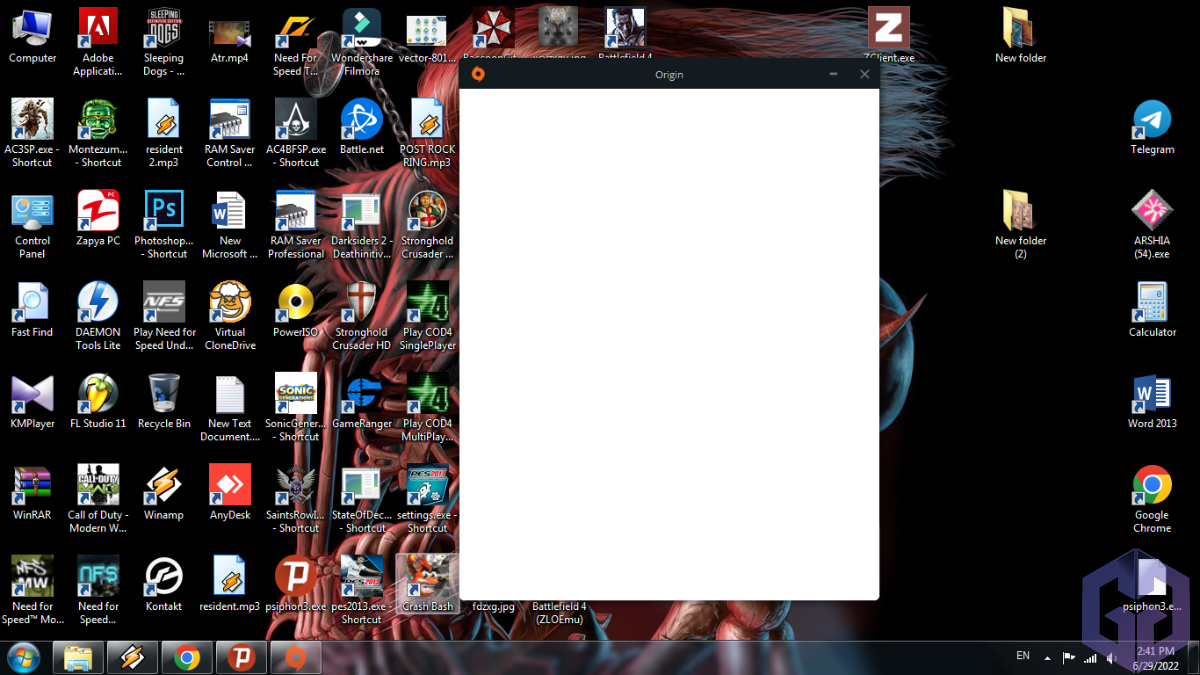Viewport: 1200px width, 675px height.
Task: Open Action Center flag tray icon
Action: pyautogui.click(x=1068, y=658)
